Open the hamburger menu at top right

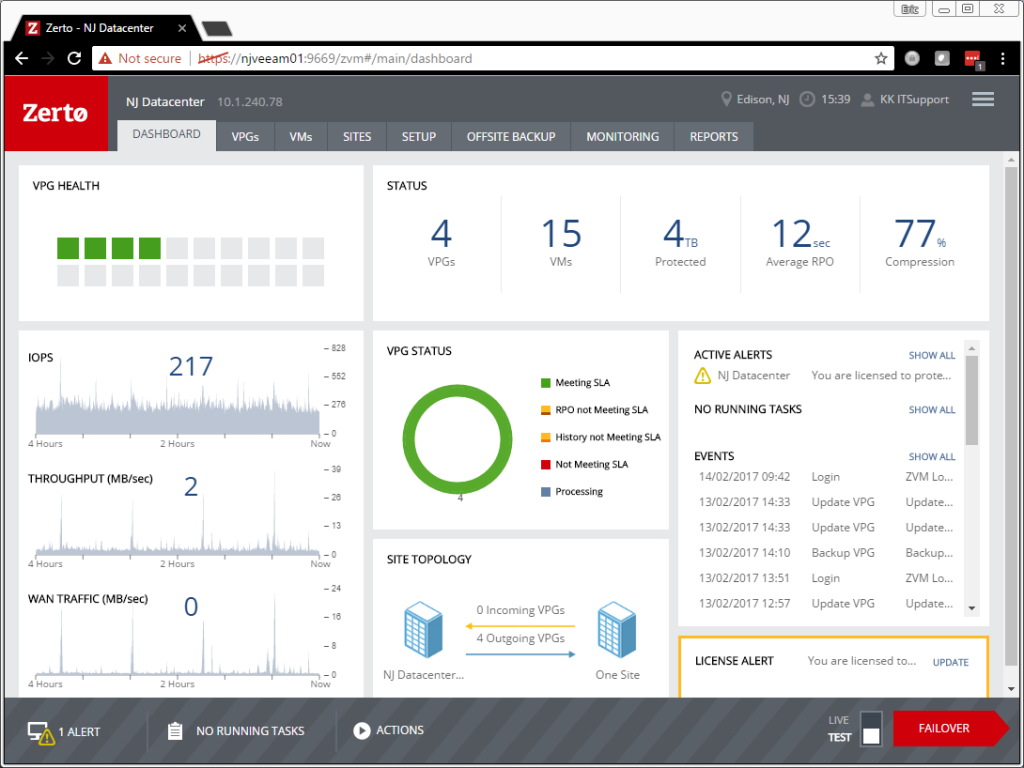[x=982, y=99]
